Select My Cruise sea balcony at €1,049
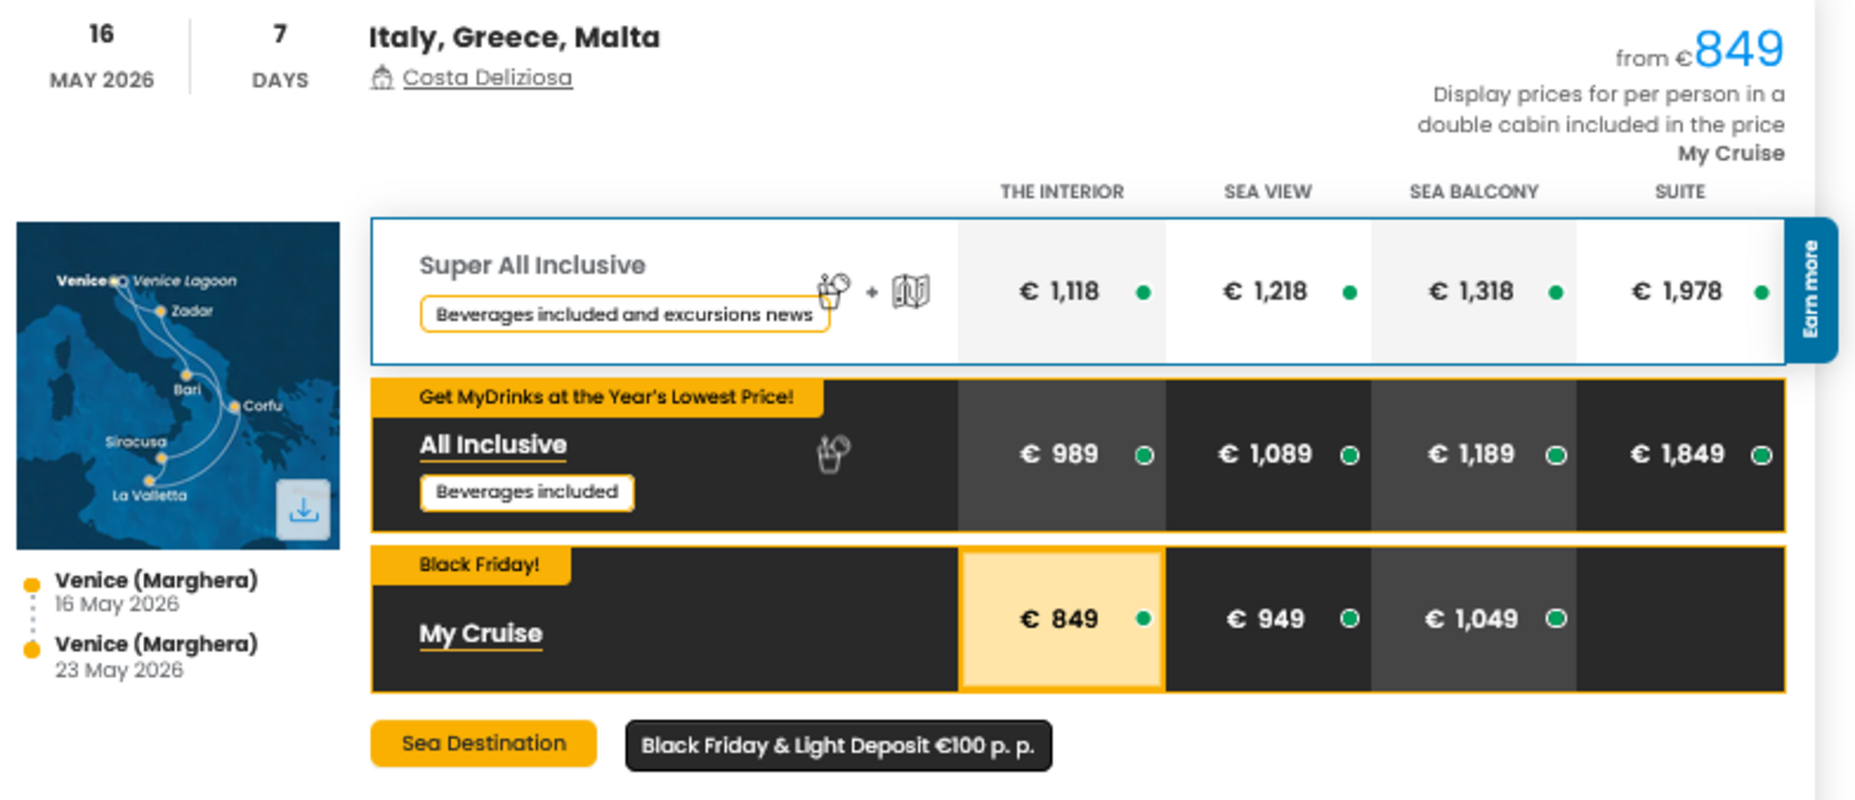The width and height of the screenshot is (1855, 800). [1471, 619]
